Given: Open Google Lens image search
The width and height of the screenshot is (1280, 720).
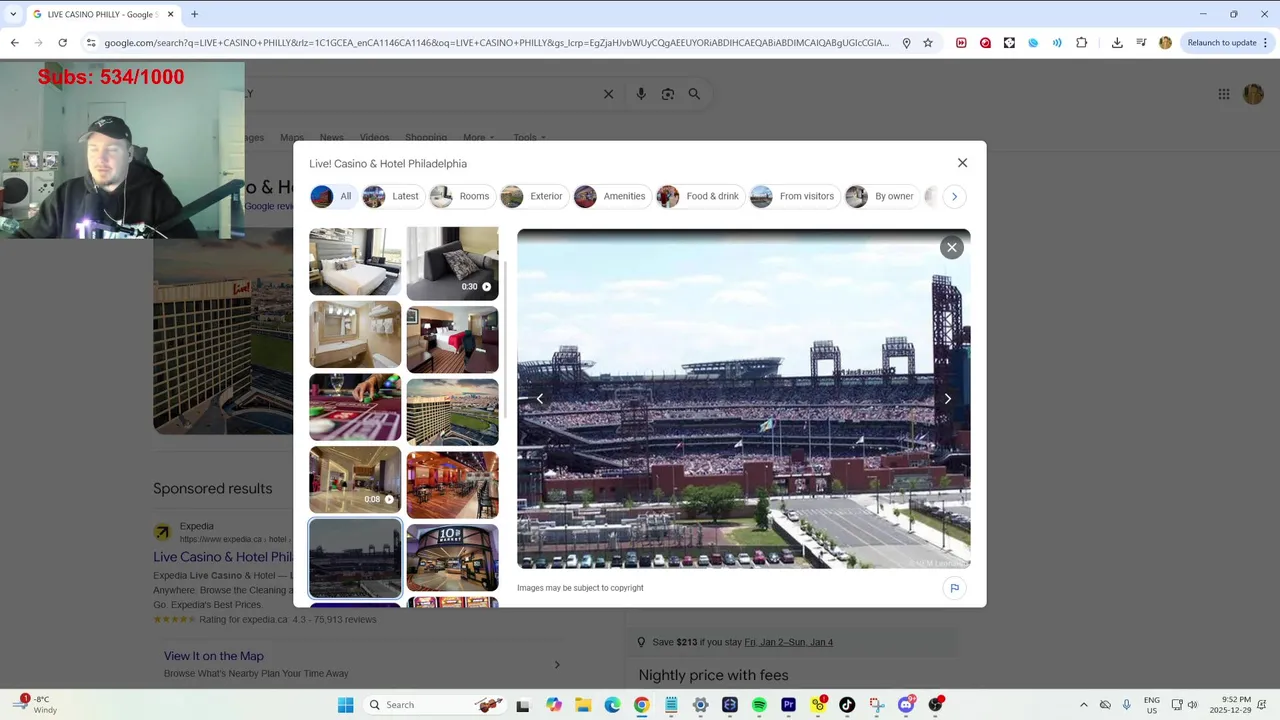Looking at the screenshot, I should 668,94.
